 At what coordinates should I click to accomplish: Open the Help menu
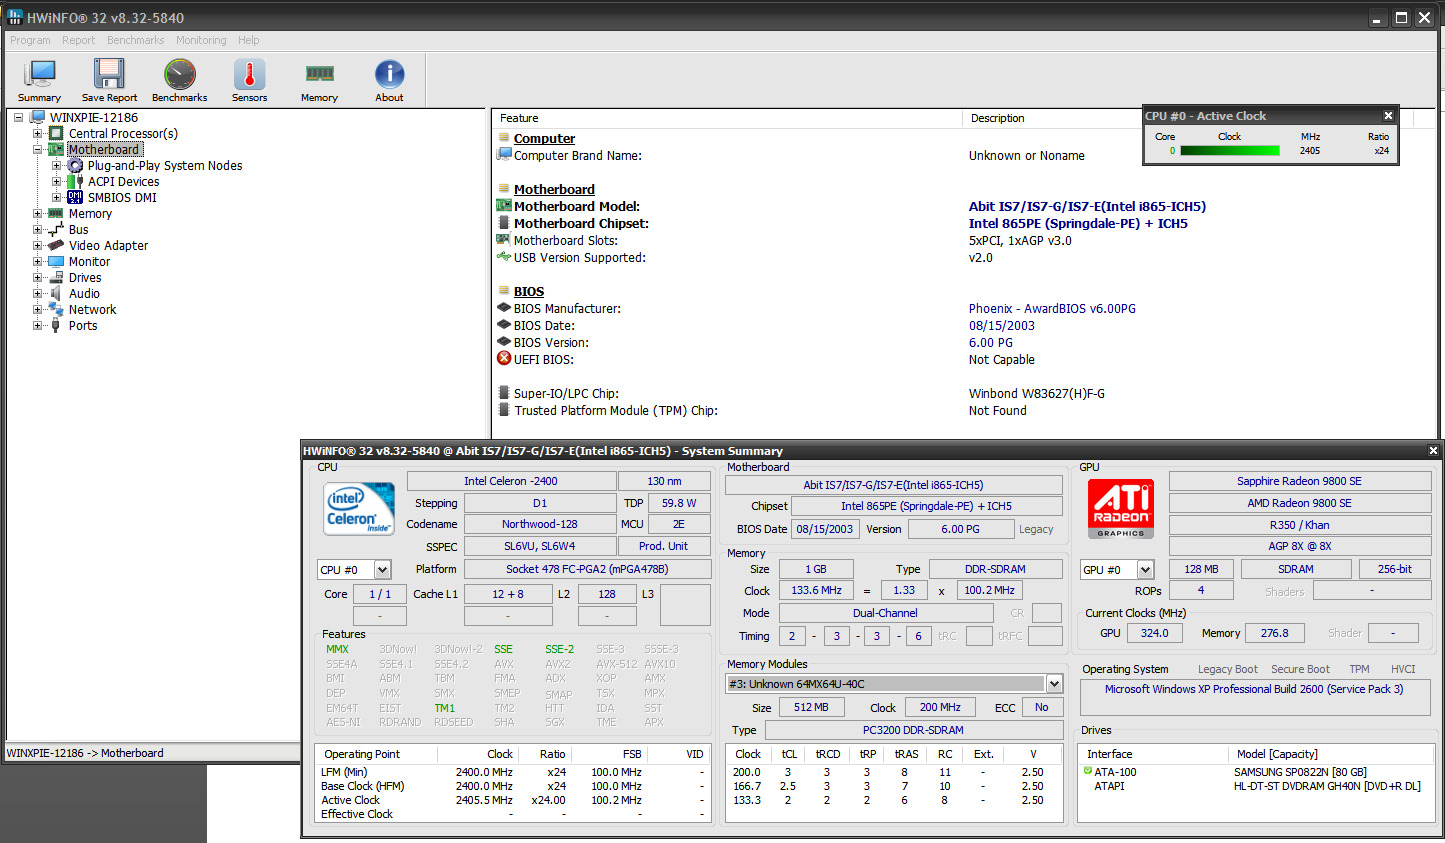point(249,40)
